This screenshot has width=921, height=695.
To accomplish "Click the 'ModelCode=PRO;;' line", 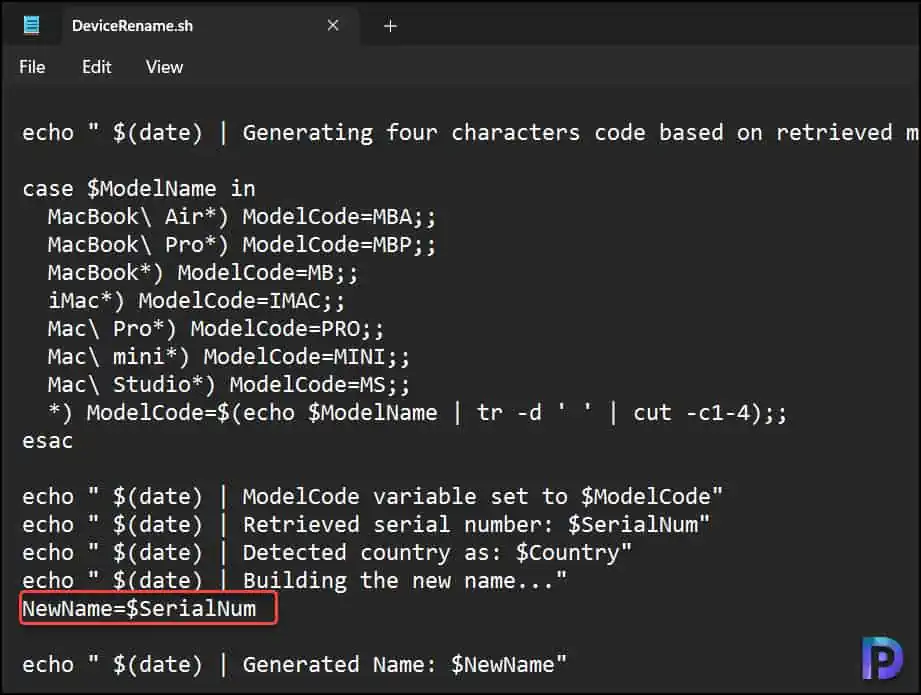I will pyautogui.click(x=216, y=329).
